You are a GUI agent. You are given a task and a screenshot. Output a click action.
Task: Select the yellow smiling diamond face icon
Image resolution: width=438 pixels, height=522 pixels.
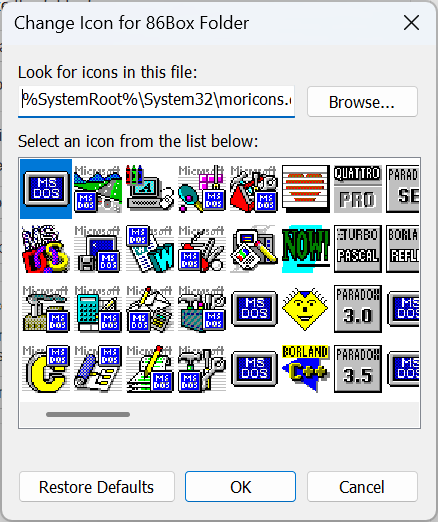306,309
